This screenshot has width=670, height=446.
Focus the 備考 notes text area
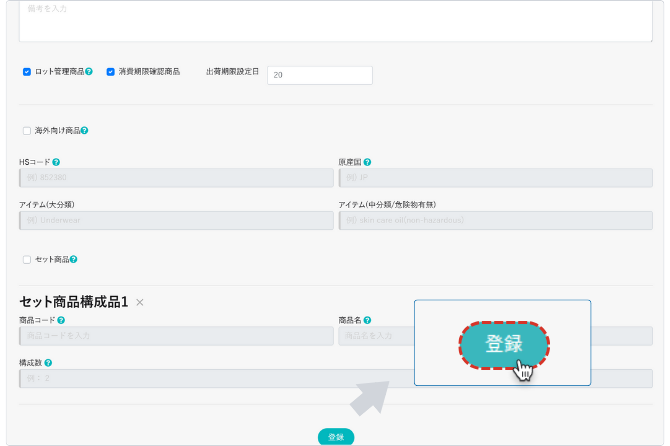coord(335,20)
